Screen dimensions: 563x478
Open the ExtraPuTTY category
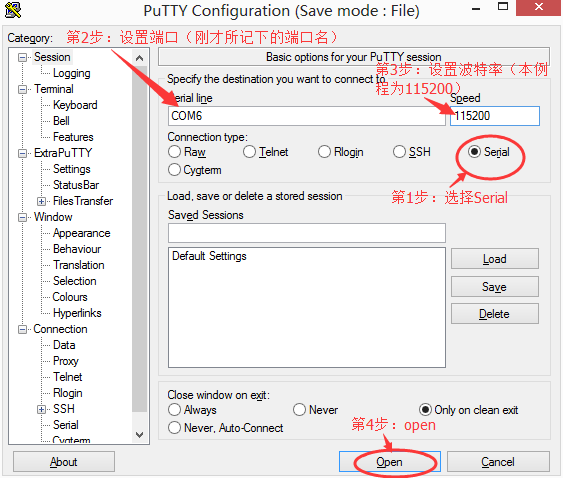63,153
